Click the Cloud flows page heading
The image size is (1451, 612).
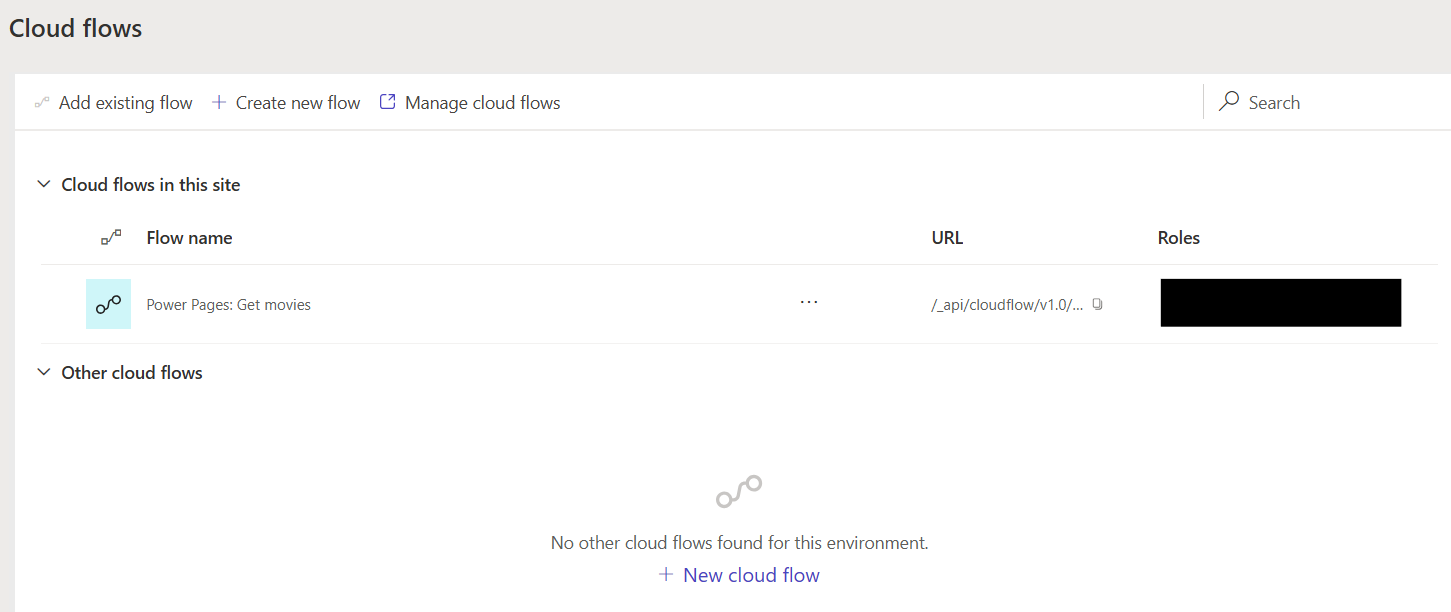coord(76,29)
